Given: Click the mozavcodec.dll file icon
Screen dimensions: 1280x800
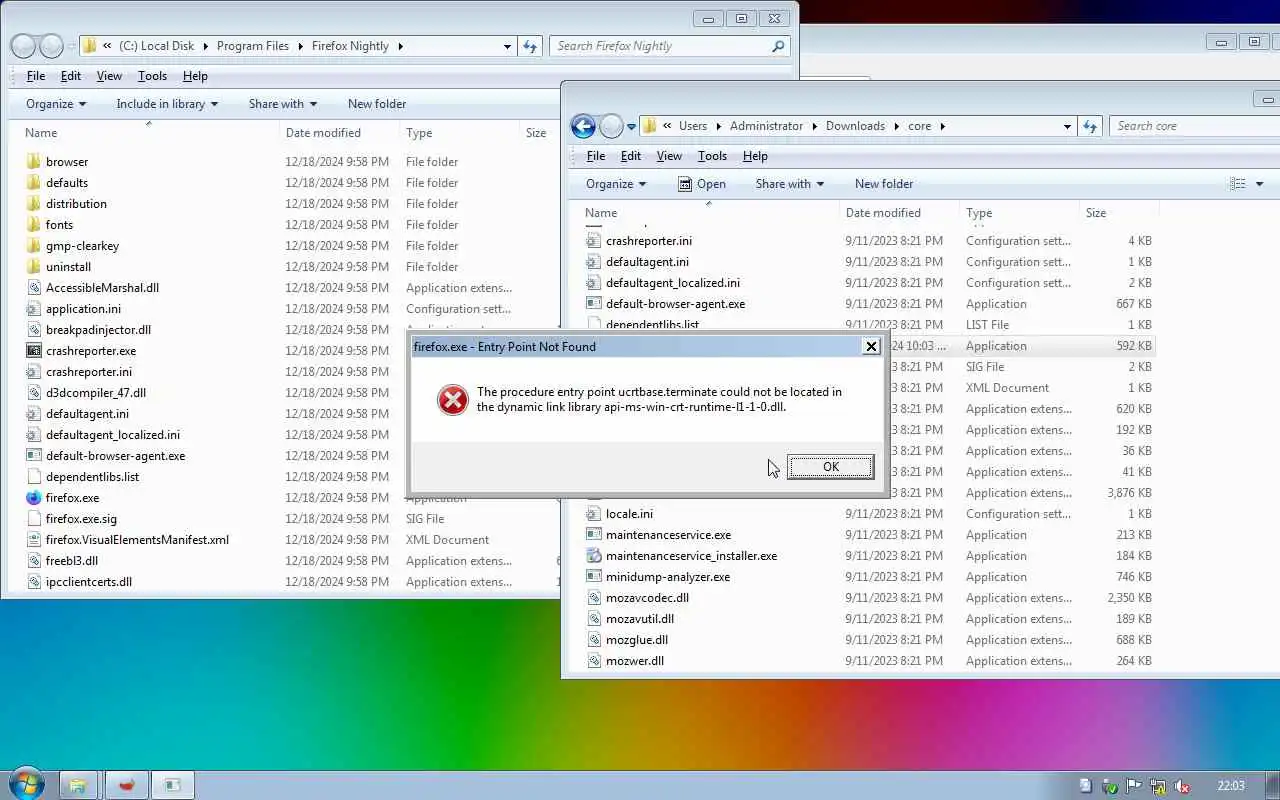Looking at the screenshot, I should (593, 597).
